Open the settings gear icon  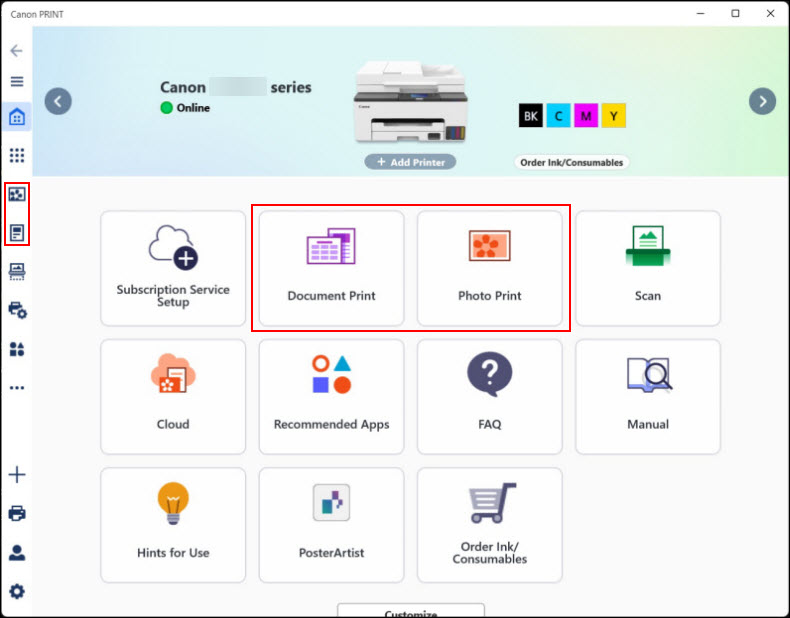[x=16, y=591]
